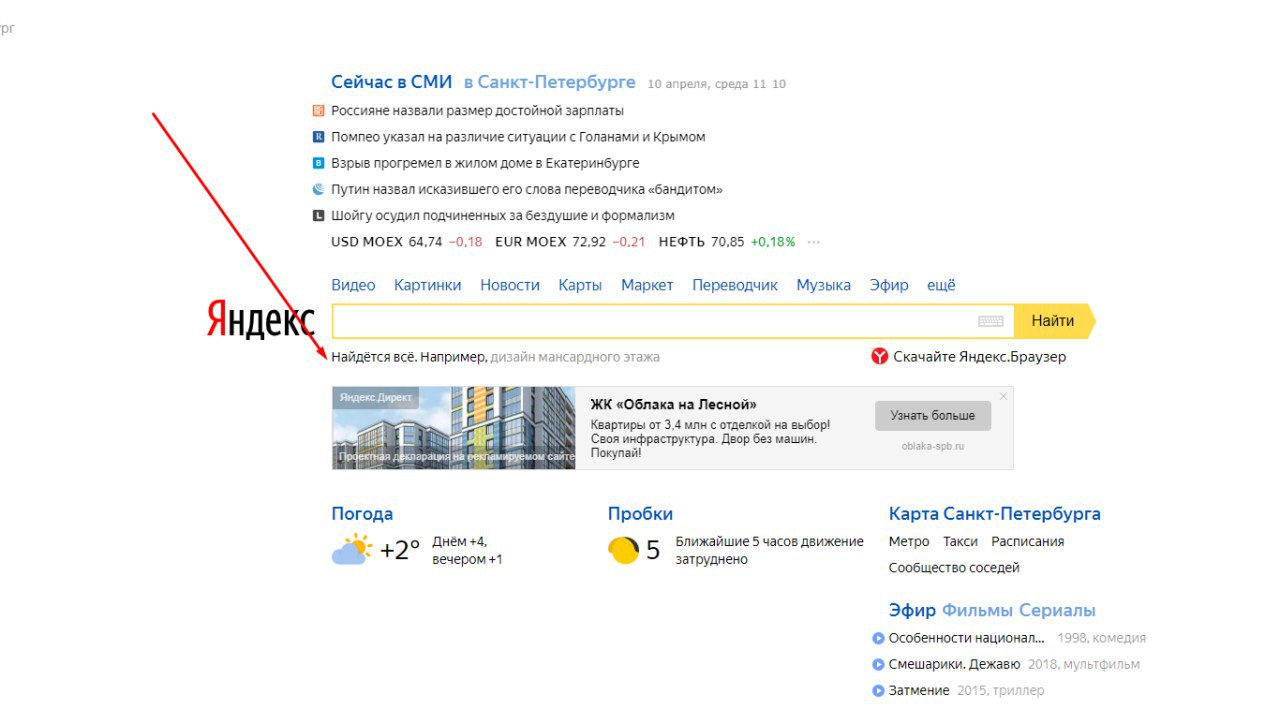Click the Найти search button
1280x724 pixels.
[x=1054, y=321]
